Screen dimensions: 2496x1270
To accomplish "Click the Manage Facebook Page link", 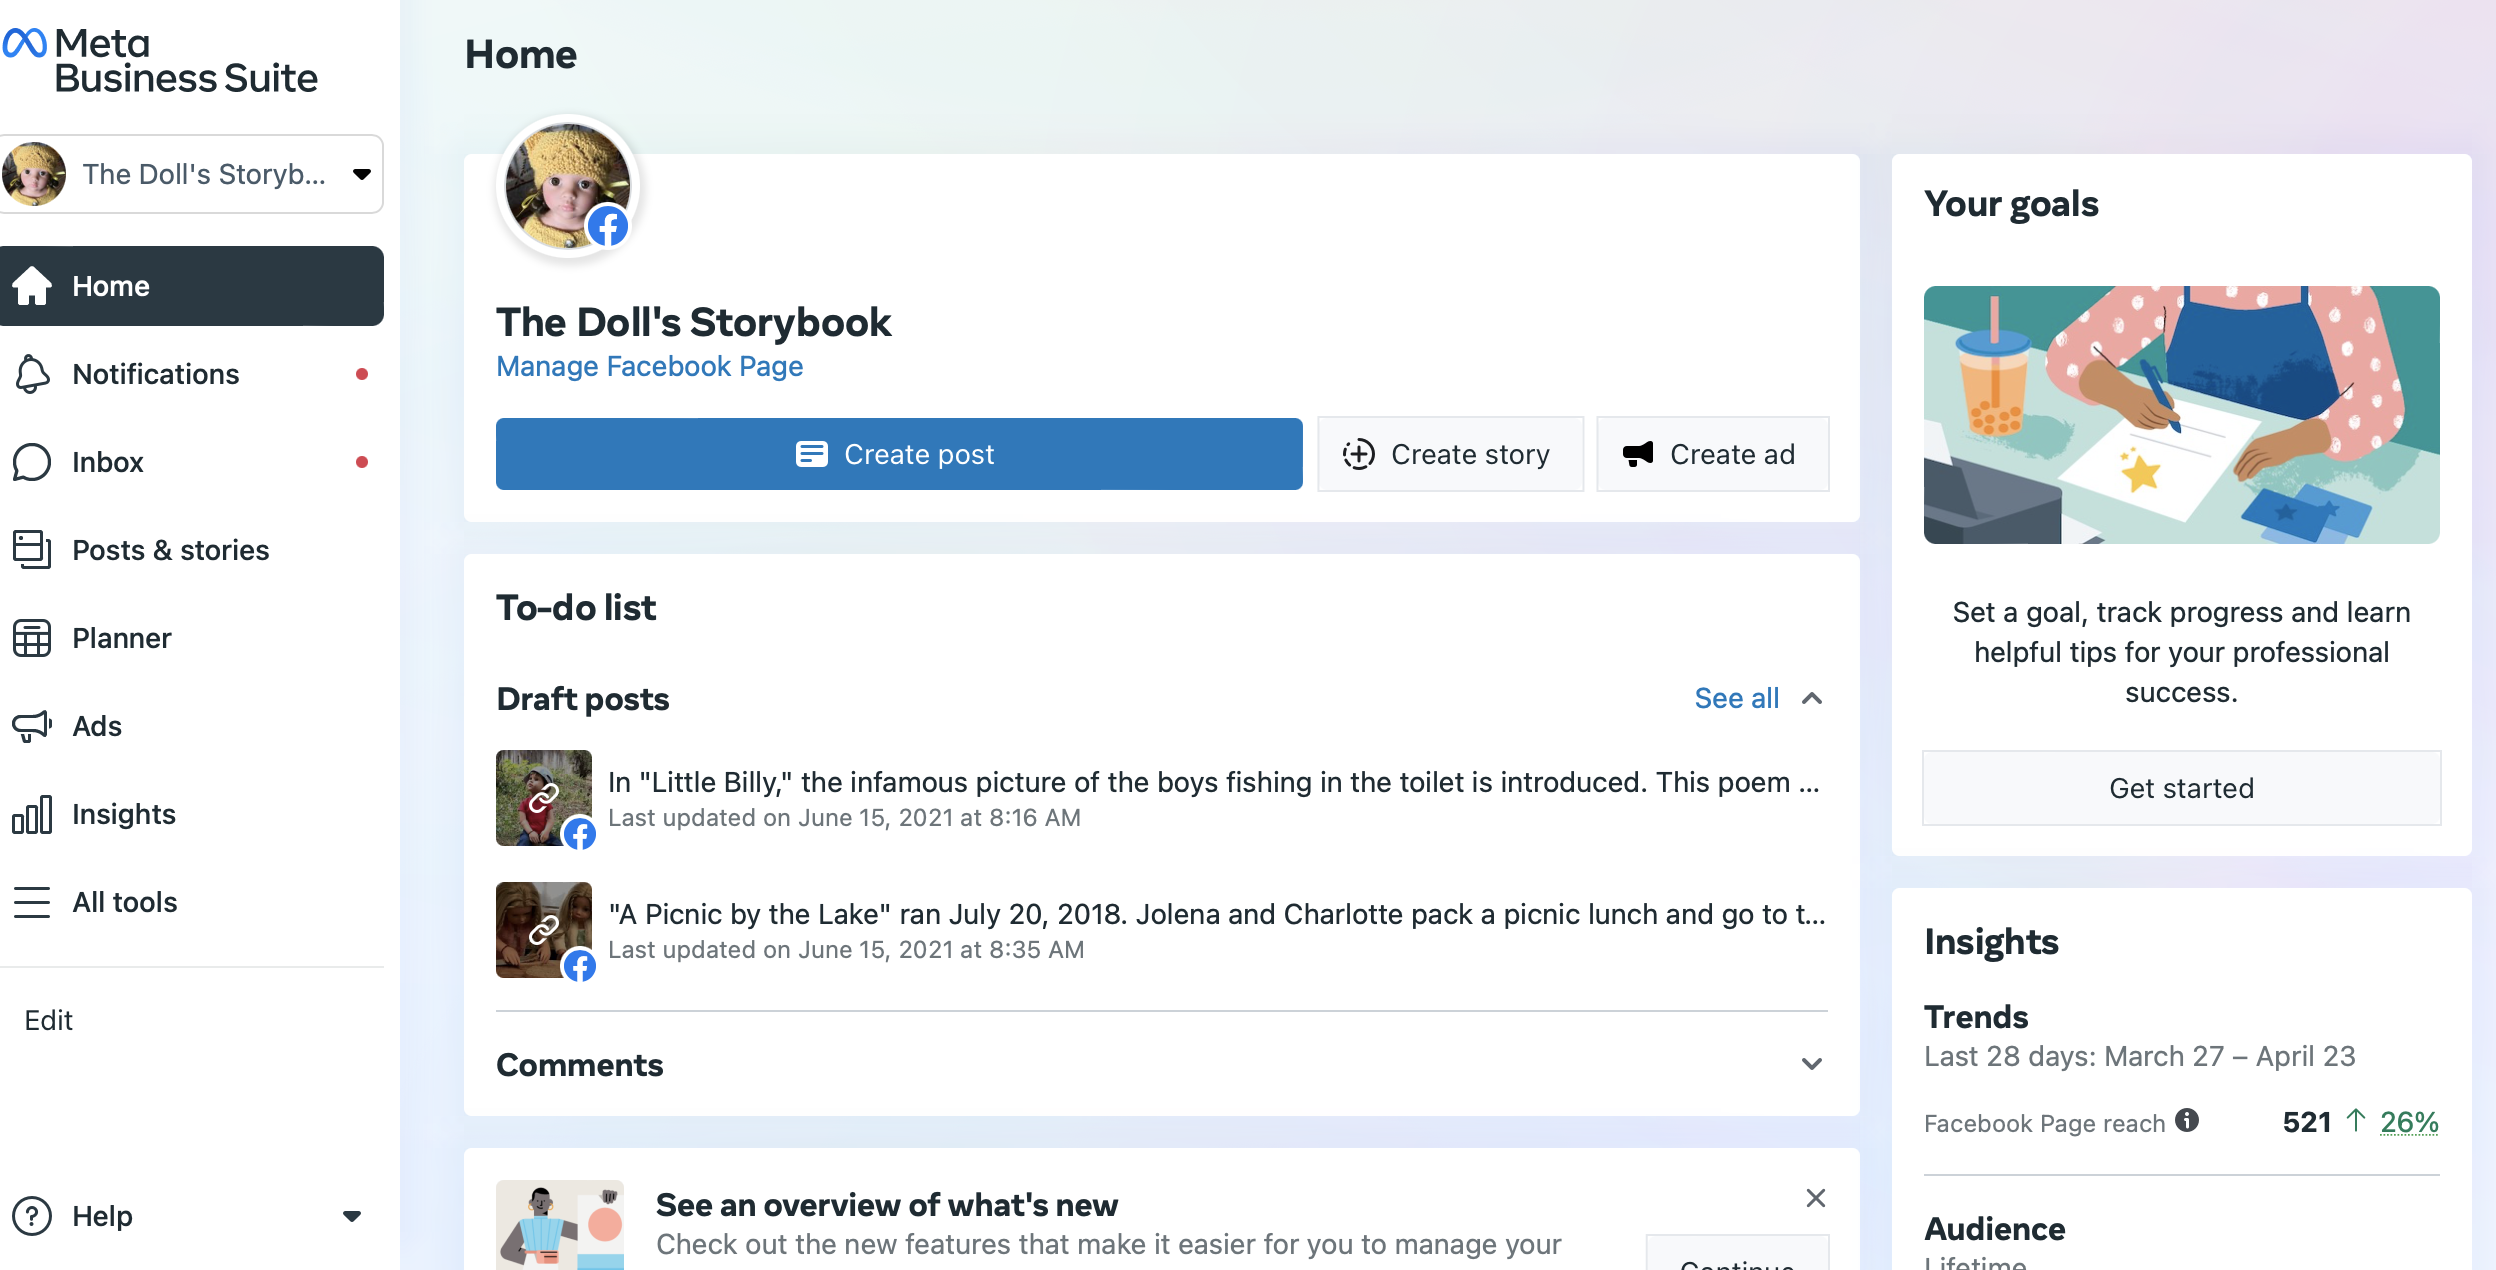I will (650, 367).
